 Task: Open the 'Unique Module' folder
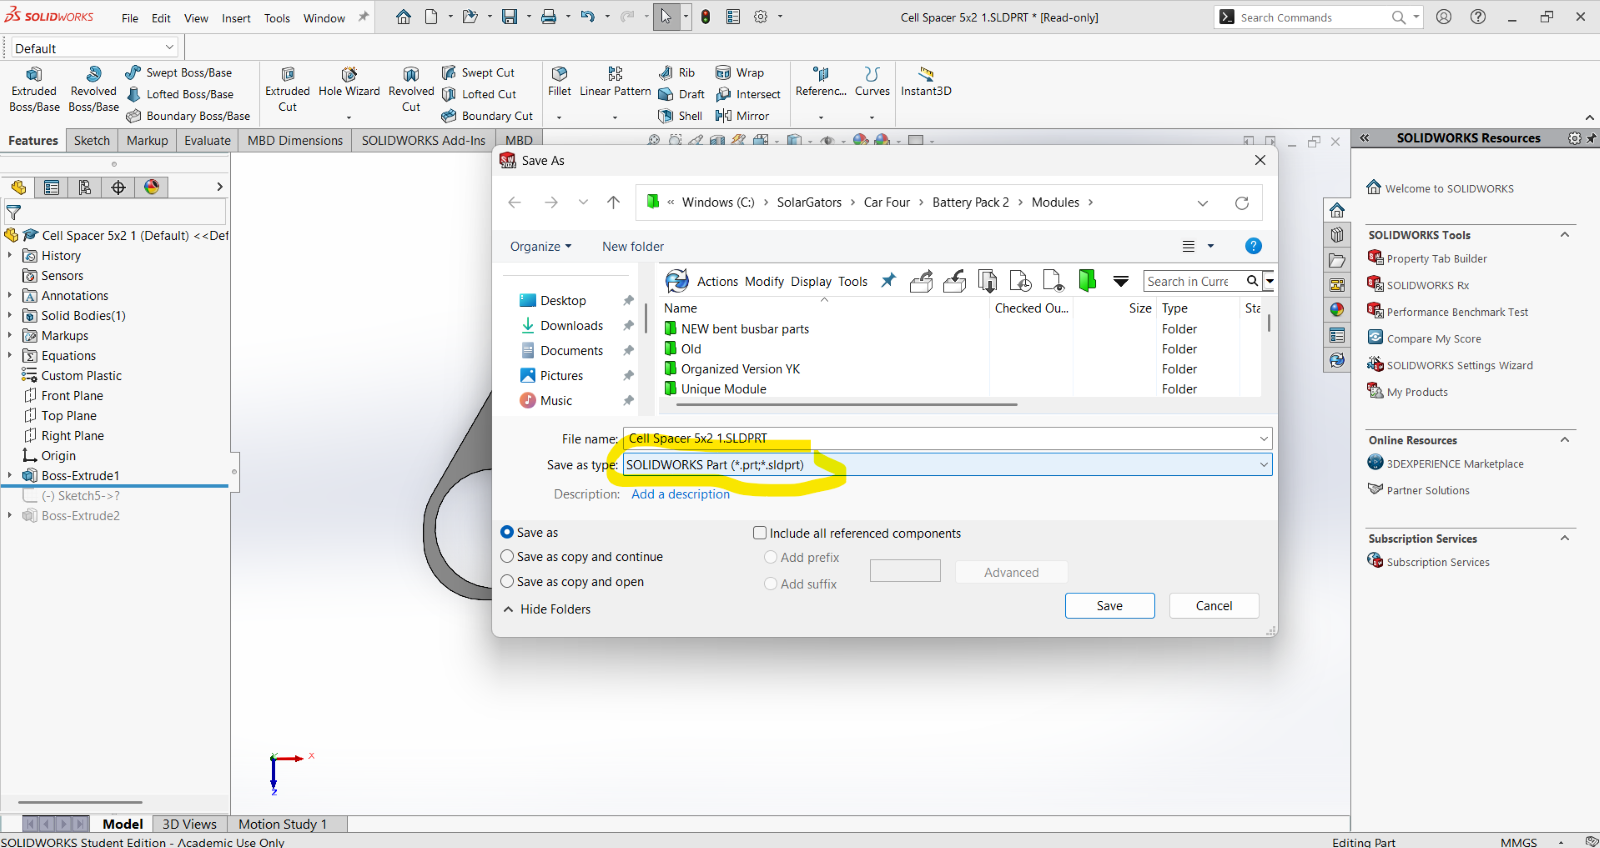pyautogui.click(x=723, y=389)
